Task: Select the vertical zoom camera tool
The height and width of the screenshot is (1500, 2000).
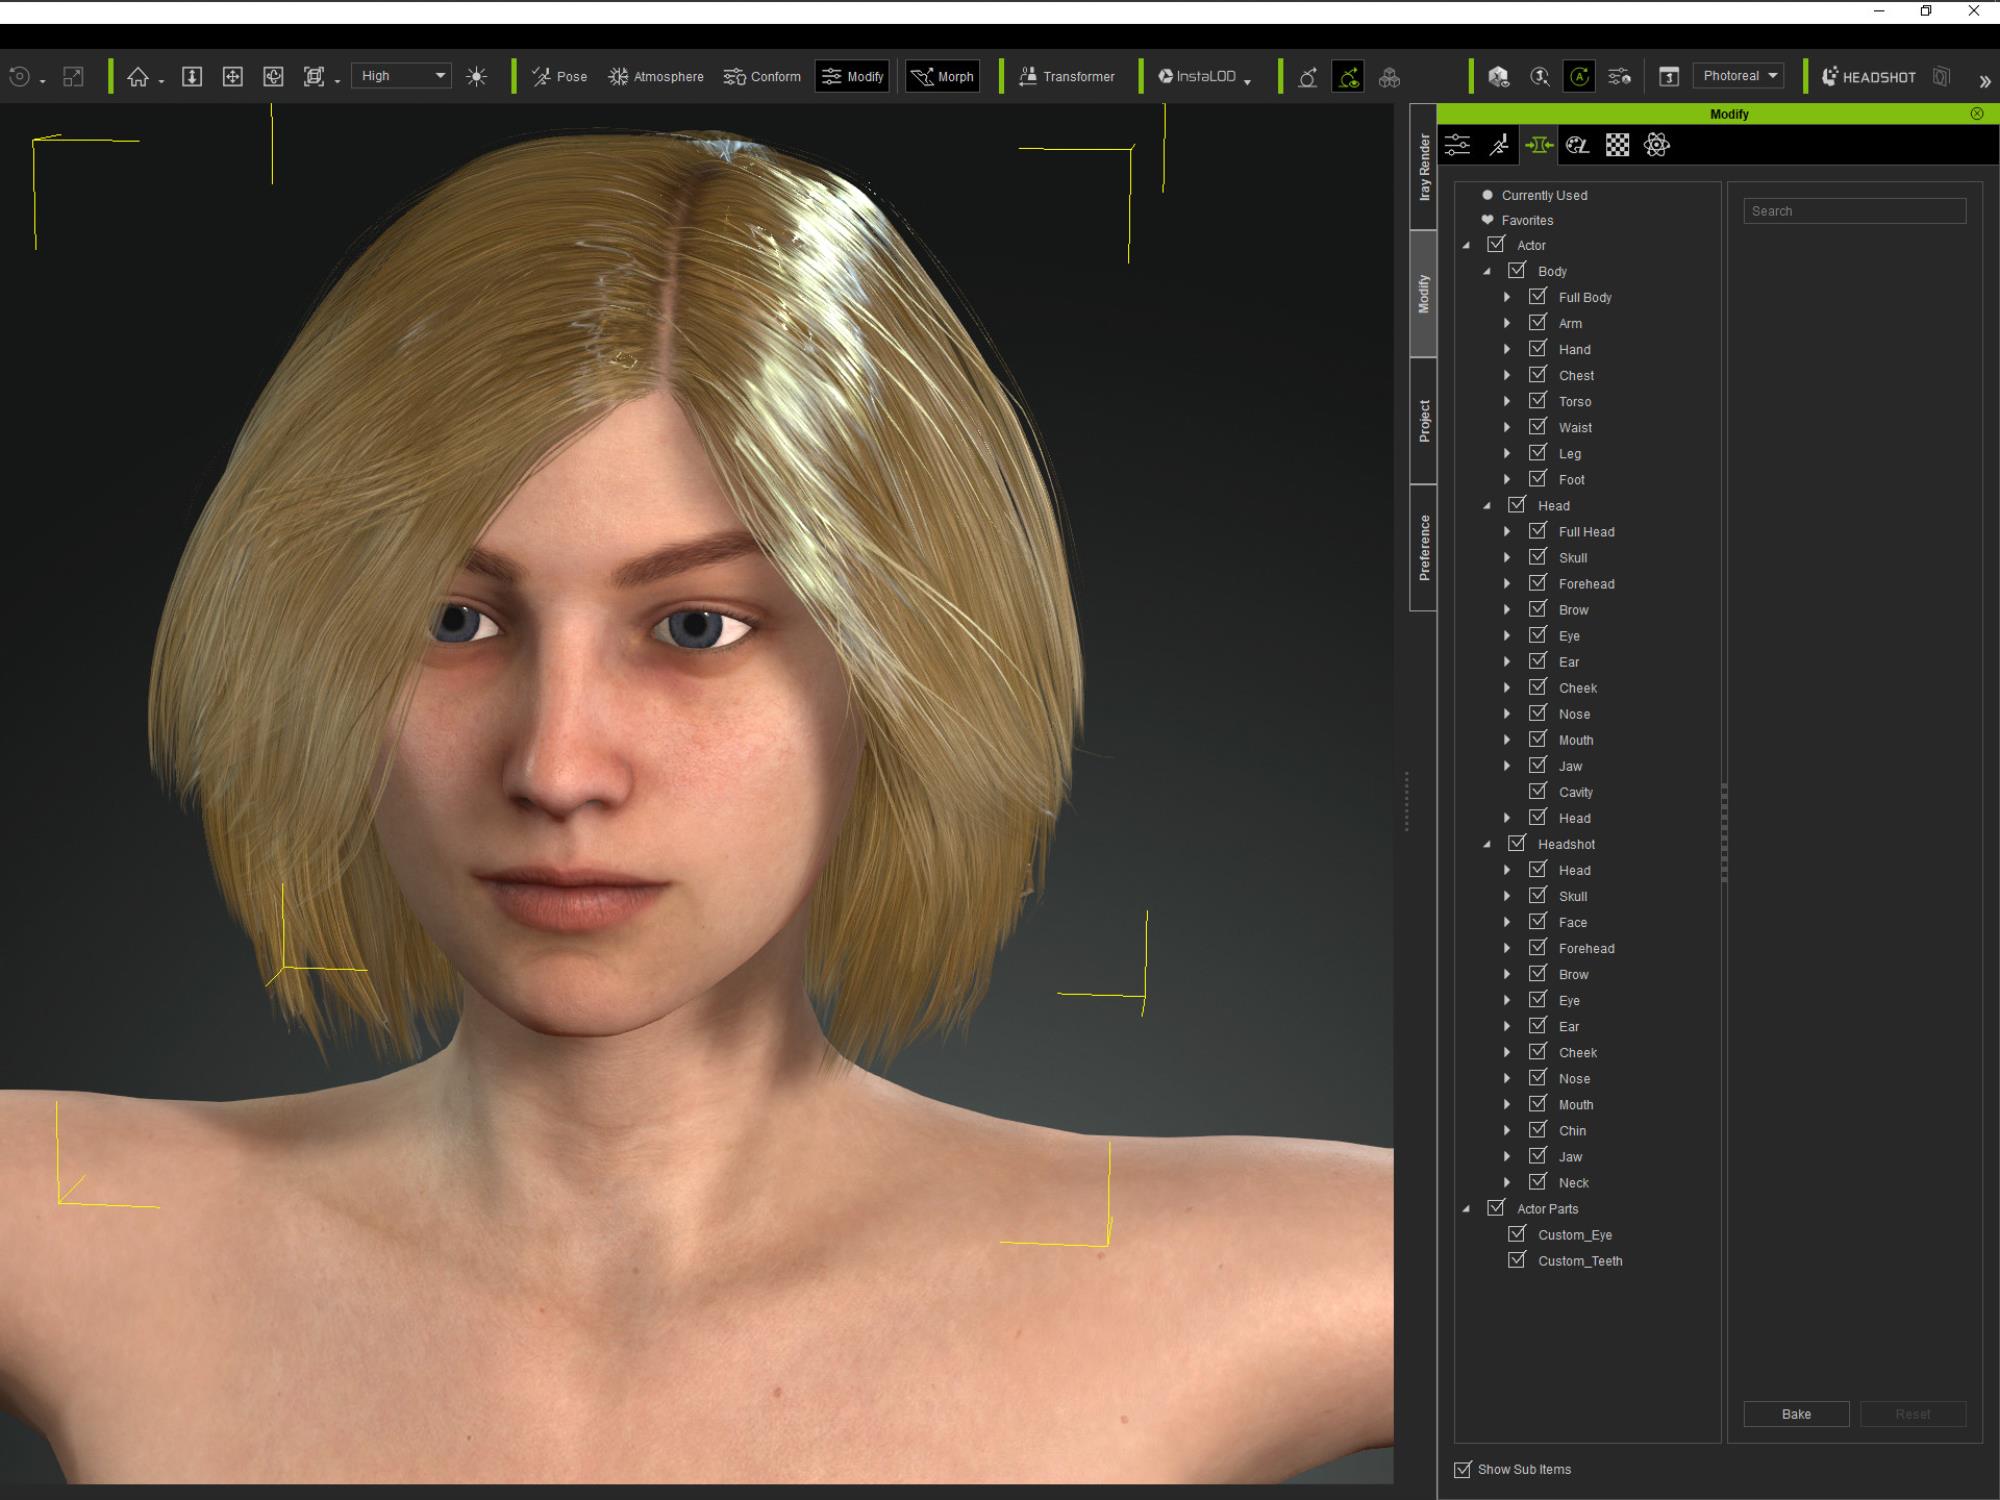Action: (x=192, y=77)
